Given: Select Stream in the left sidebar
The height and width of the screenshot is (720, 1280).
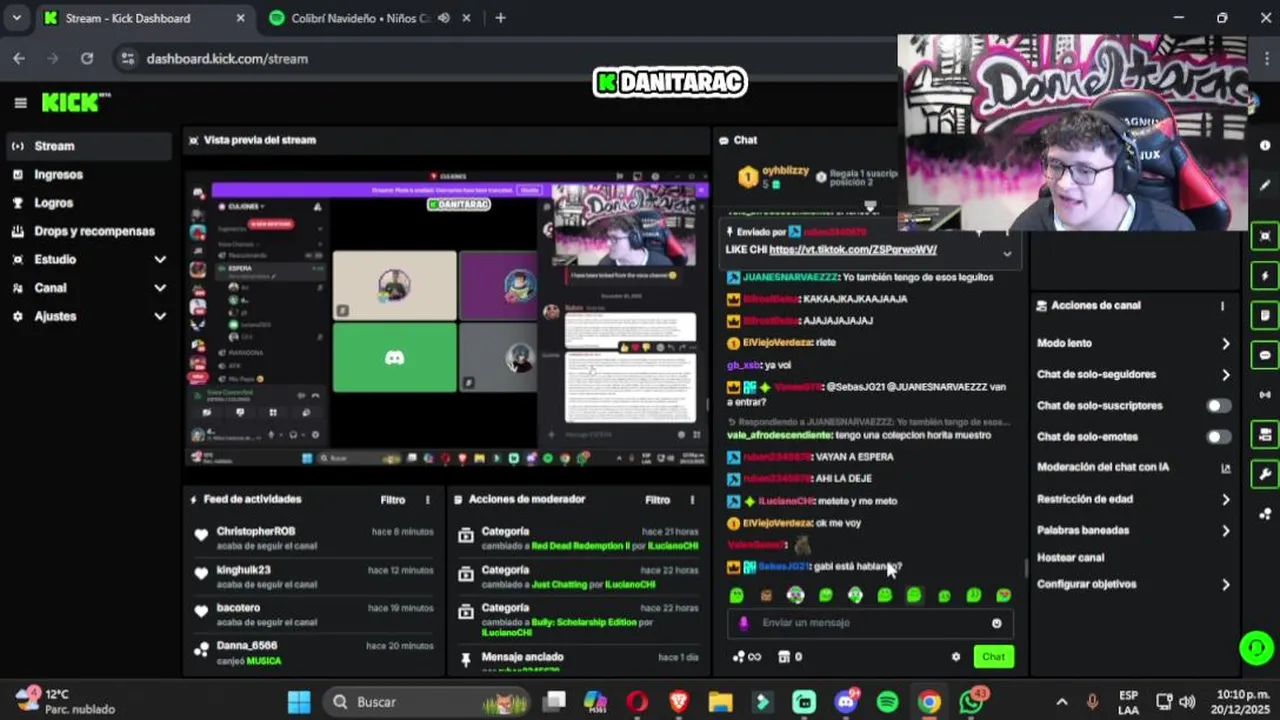Looking at the screenshot, I should point(89,146).
